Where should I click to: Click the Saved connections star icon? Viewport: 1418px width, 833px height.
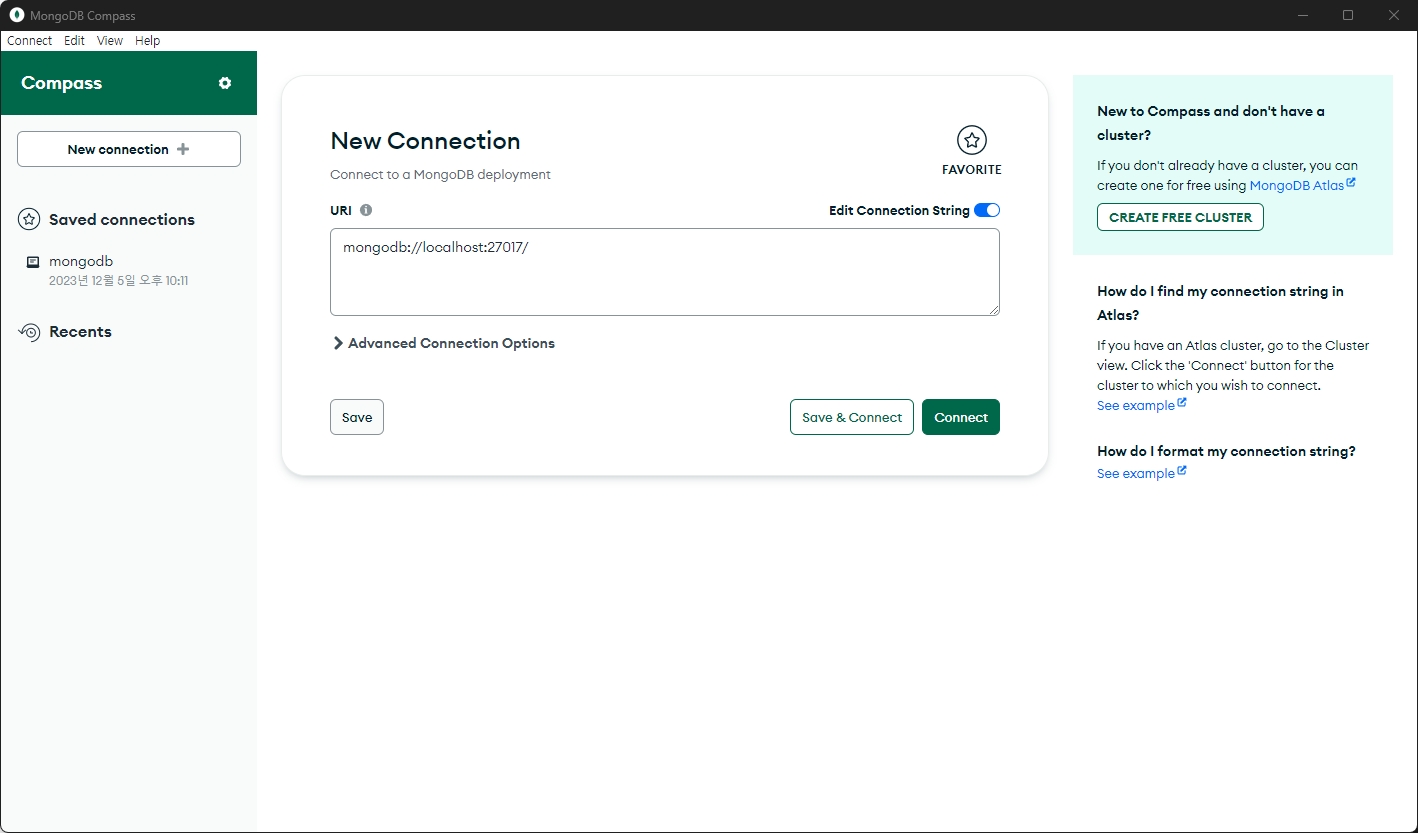pyautogui.click(x=29, y=219)
